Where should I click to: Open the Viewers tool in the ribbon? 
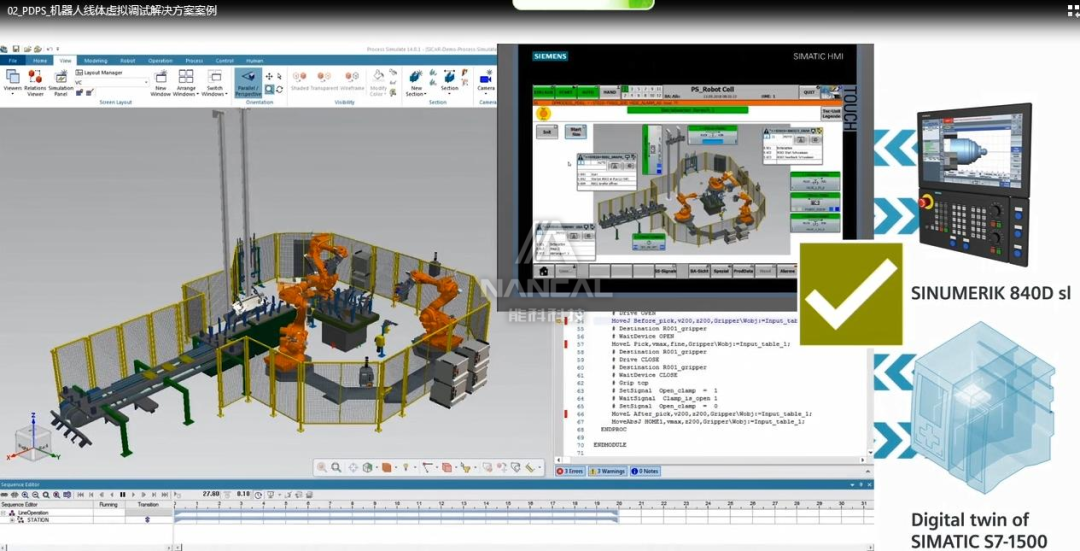pos(12,81)
